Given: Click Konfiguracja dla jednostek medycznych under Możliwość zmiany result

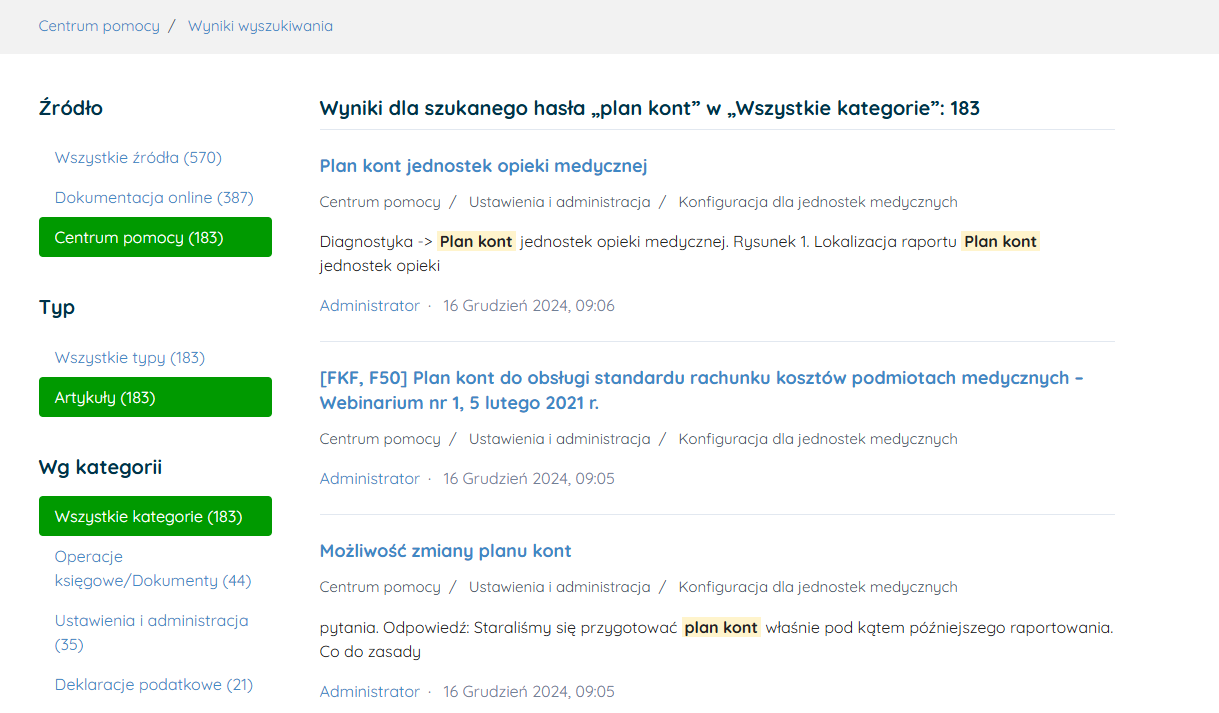Looking at the screenshot, I should click(818, 586).
